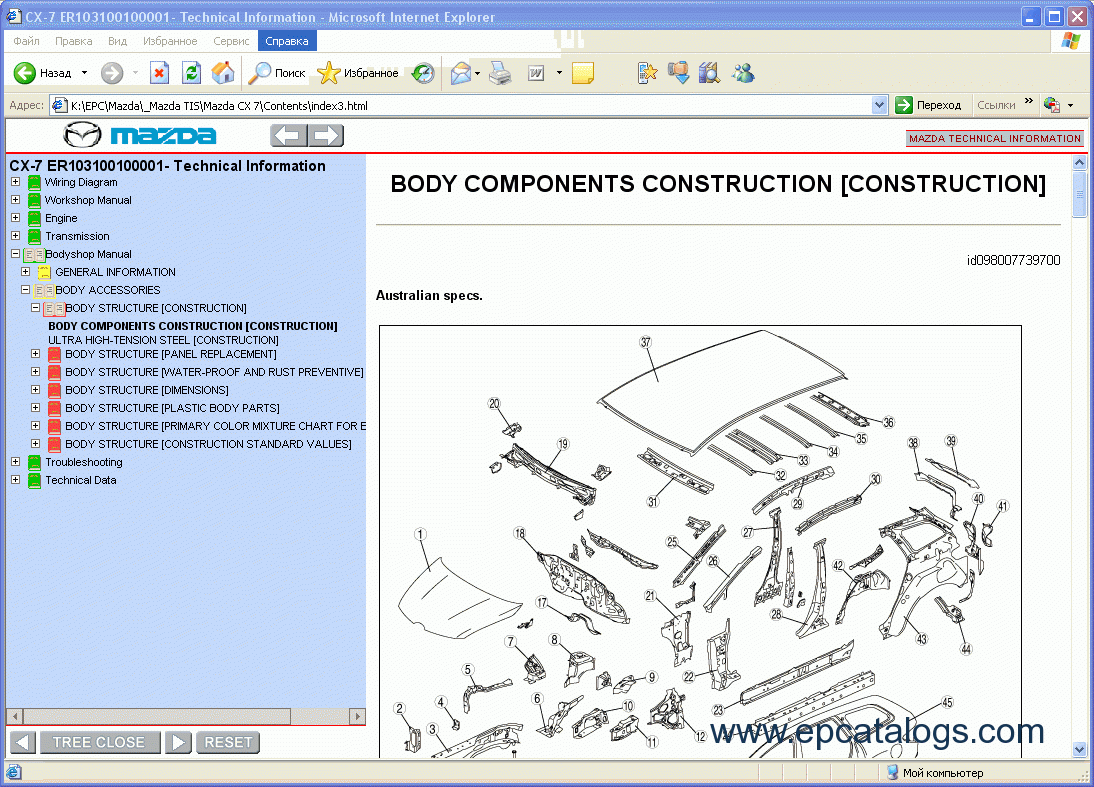This screenshot has width=1094, height=787.
Task: Click the green Wiring Diagram book icon
Action: click(34, 183)
